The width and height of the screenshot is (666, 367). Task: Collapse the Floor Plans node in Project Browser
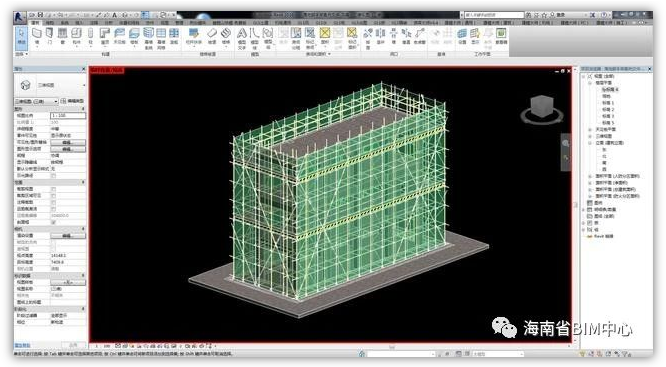pos(590,83)
